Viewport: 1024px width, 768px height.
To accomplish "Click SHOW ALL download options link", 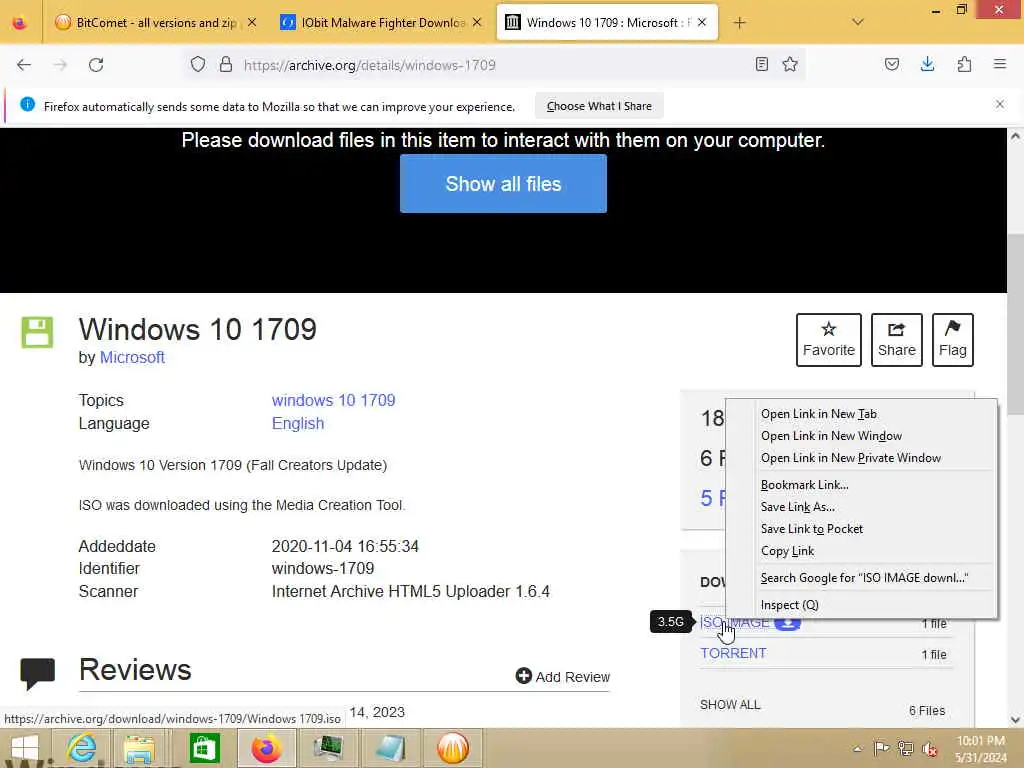I will (x=730, y=705).
